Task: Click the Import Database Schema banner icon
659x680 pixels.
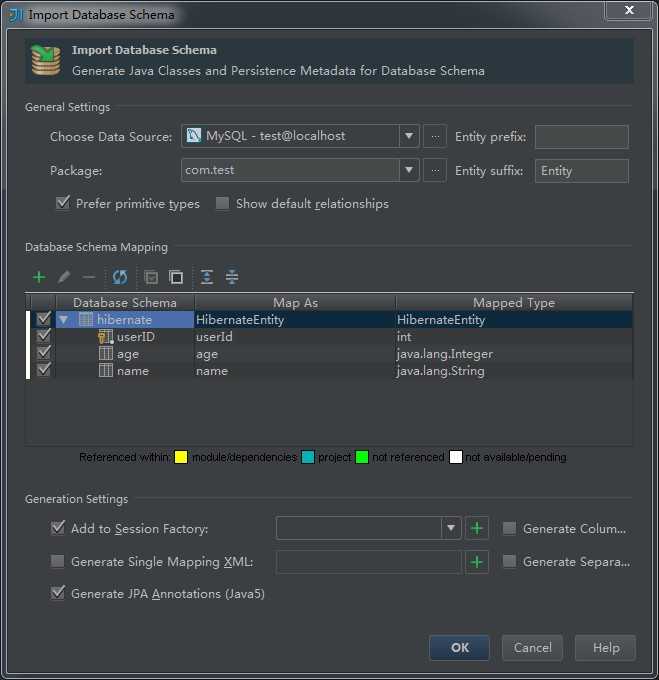Action: tap(46, 60)
